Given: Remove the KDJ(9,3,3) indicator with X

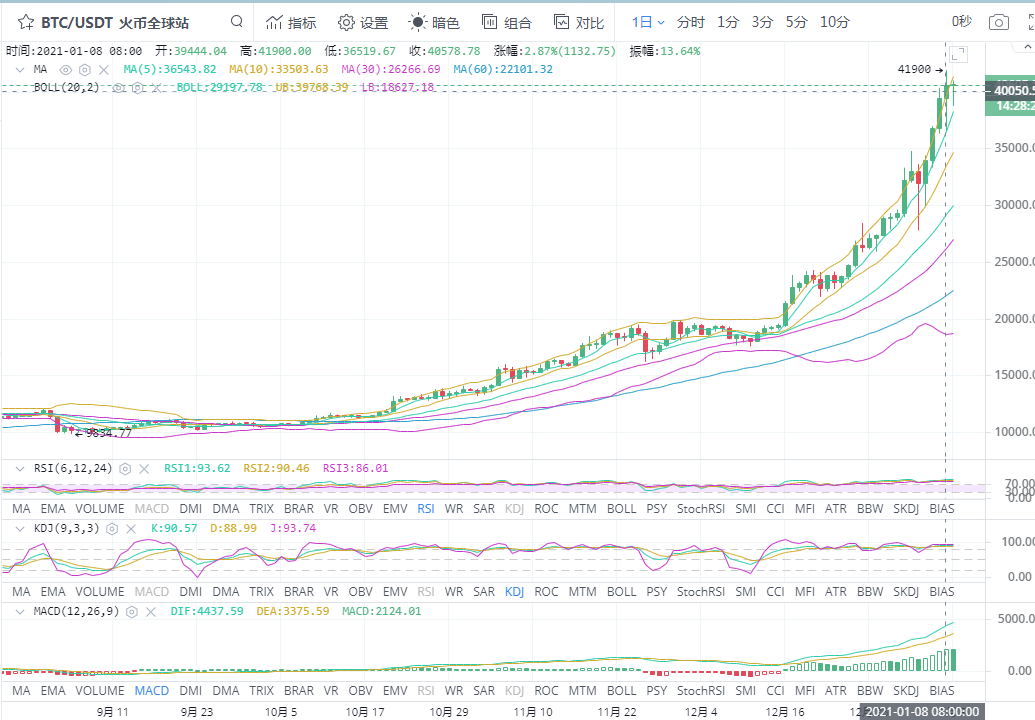Looking at the screenshot, I should click(133, 528).
